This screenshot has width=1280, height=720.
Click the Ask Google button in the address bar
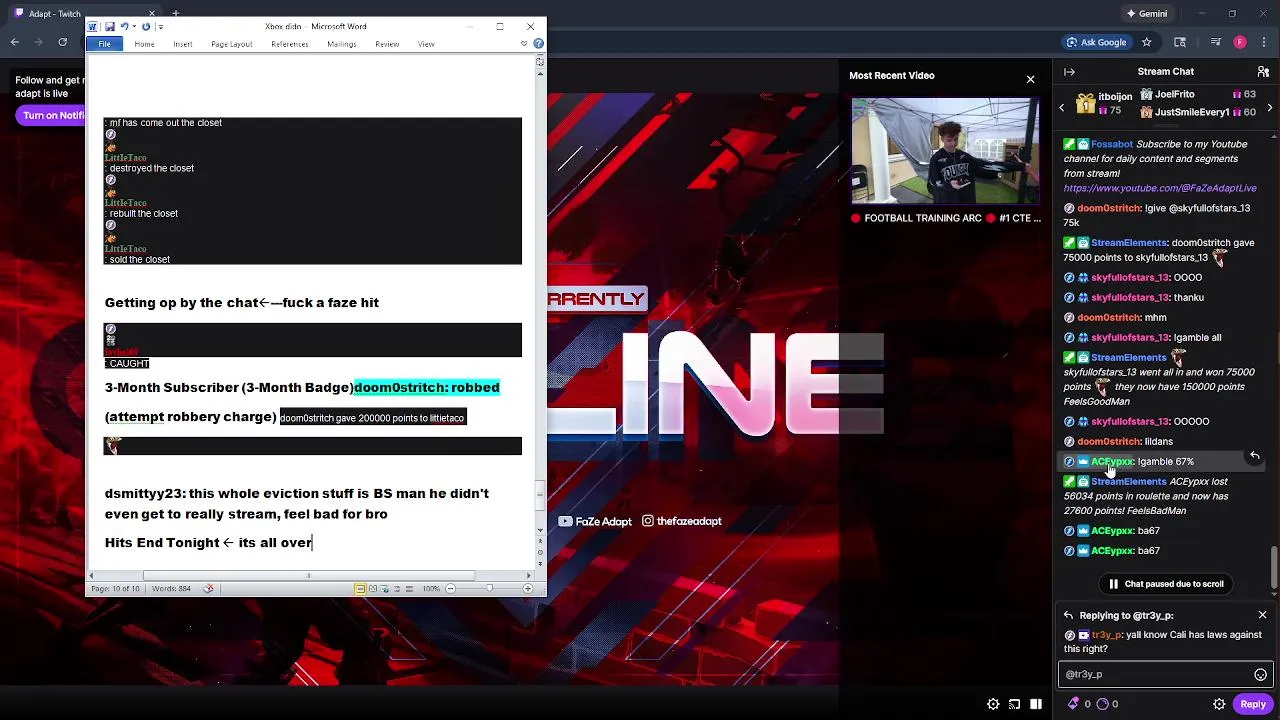[x=1096, y=42]
